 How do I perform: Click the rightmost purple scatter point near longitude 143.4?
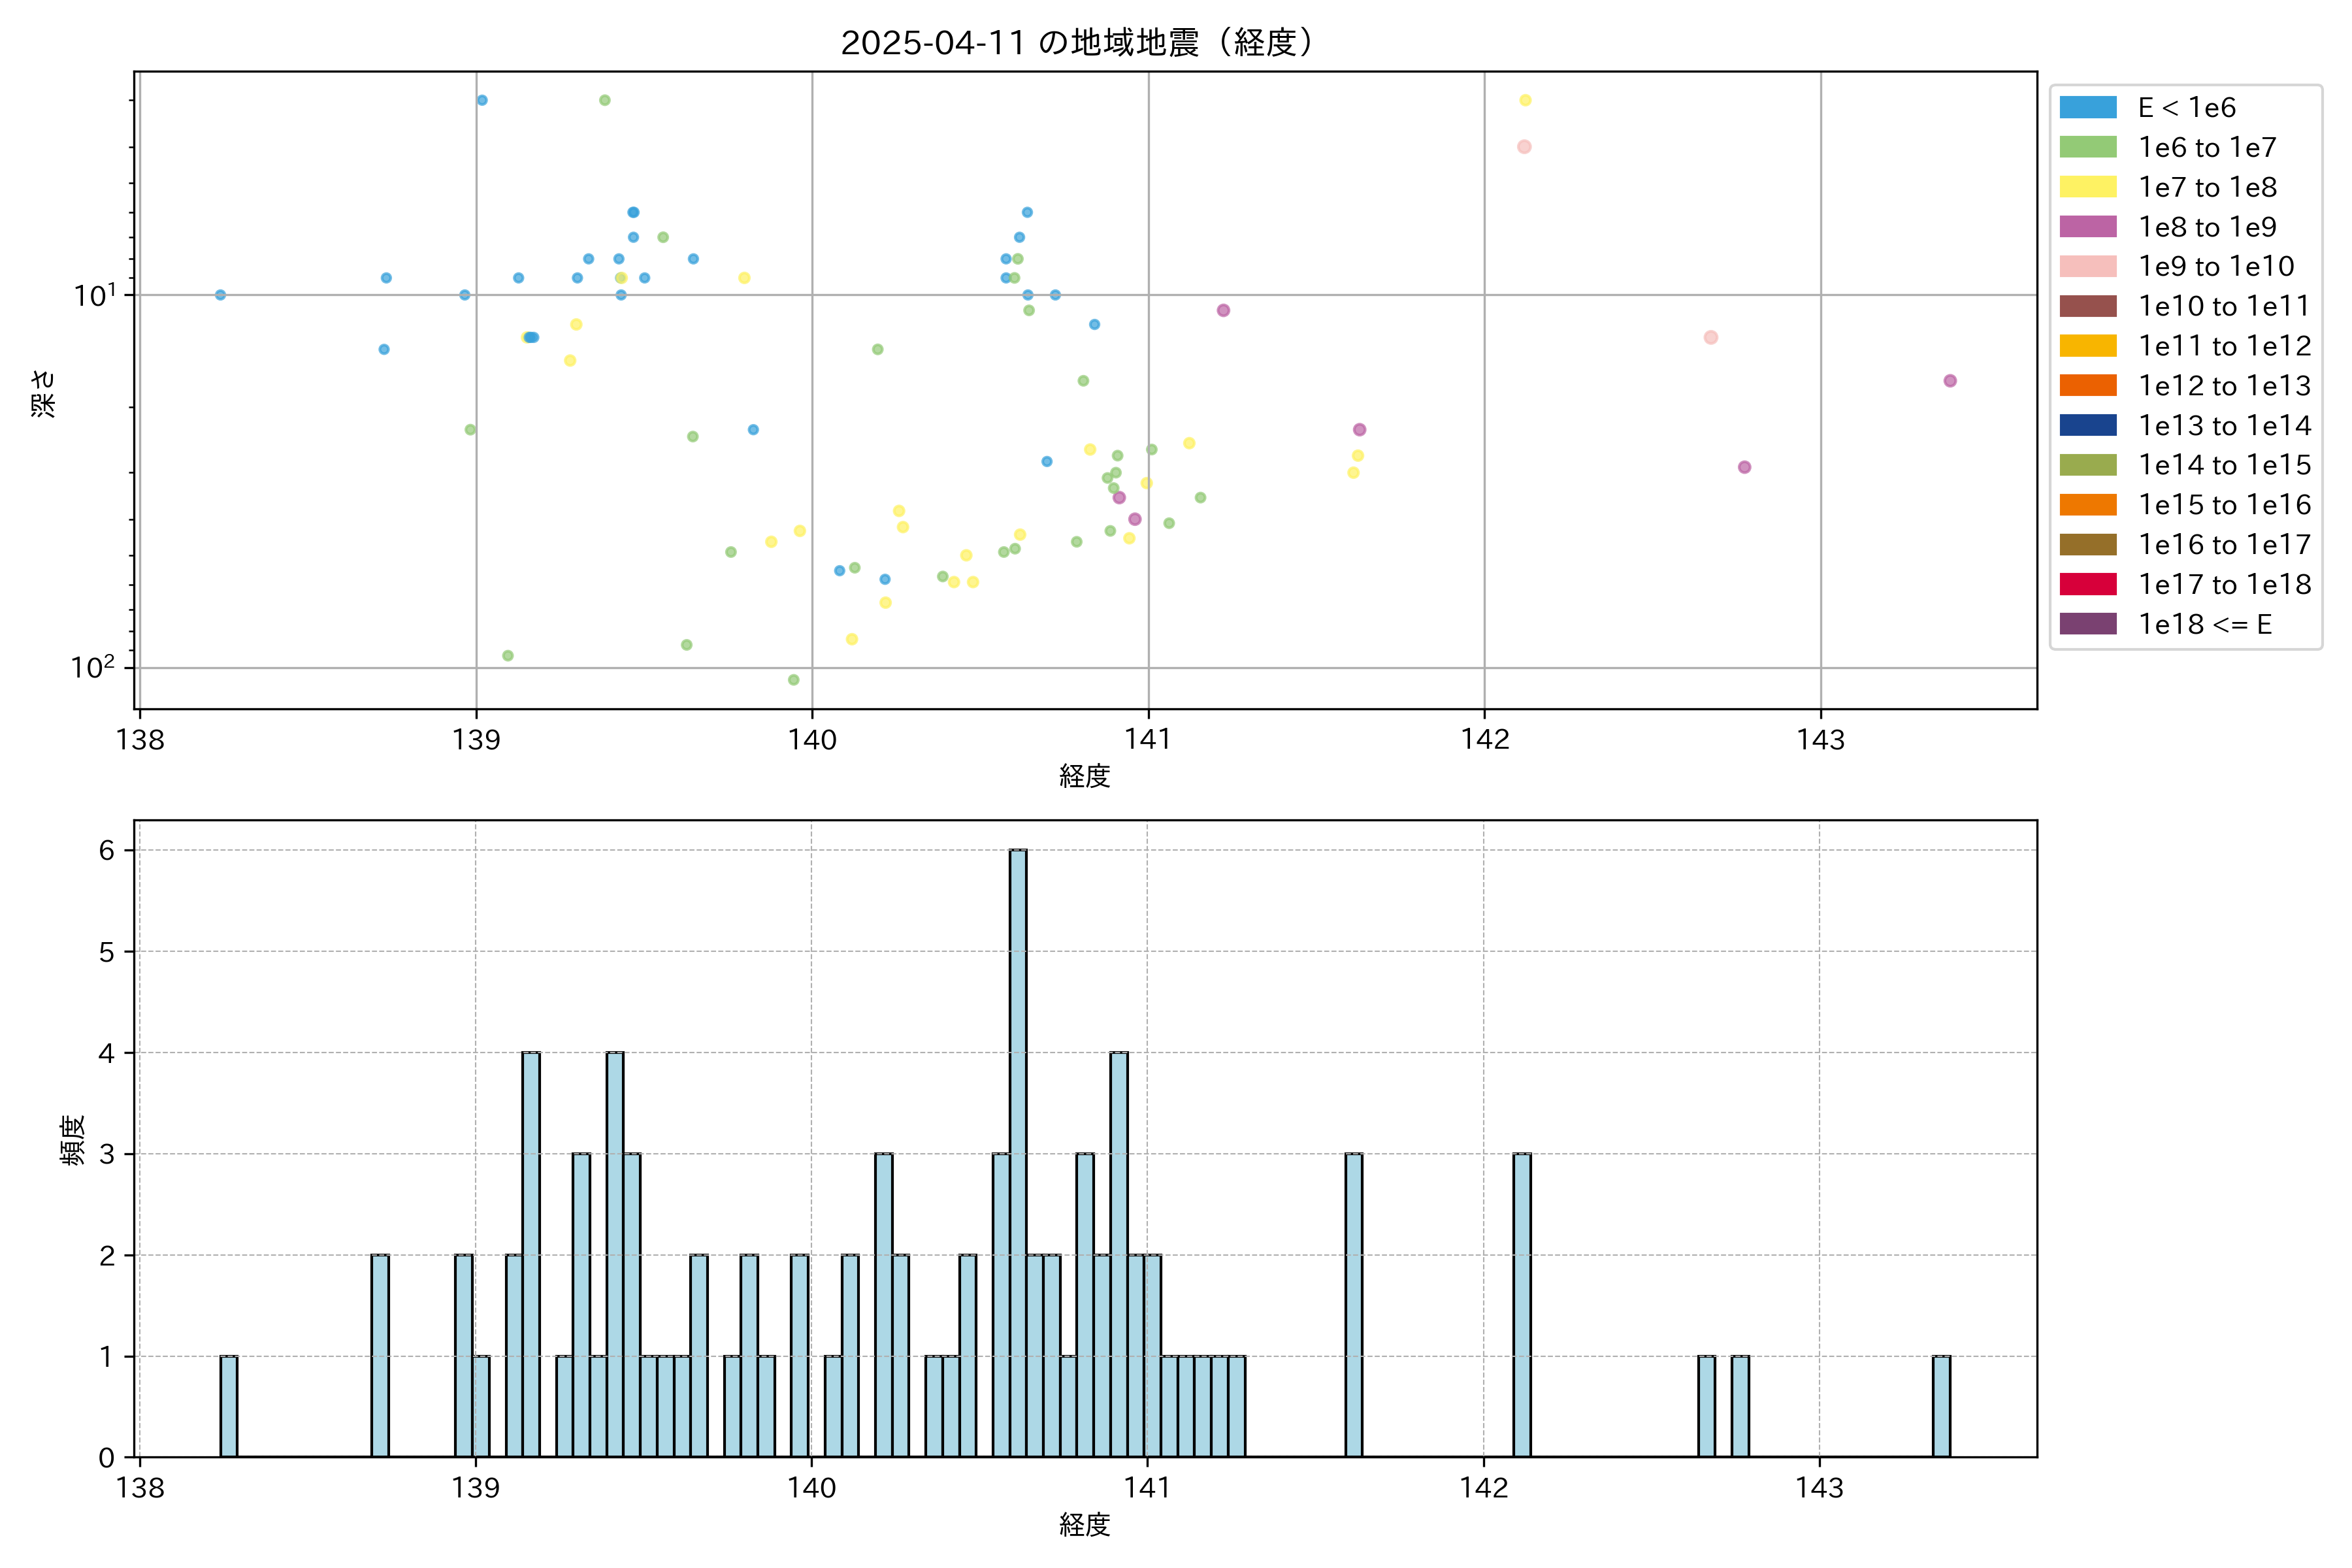click(1950, 381)
